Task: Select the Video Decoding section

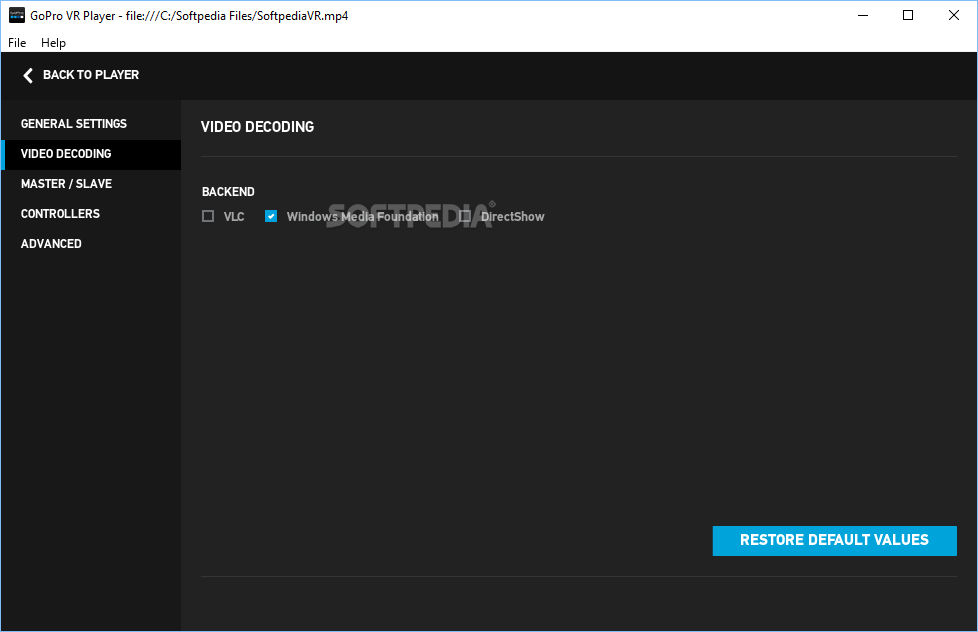Action: [92, 154]
